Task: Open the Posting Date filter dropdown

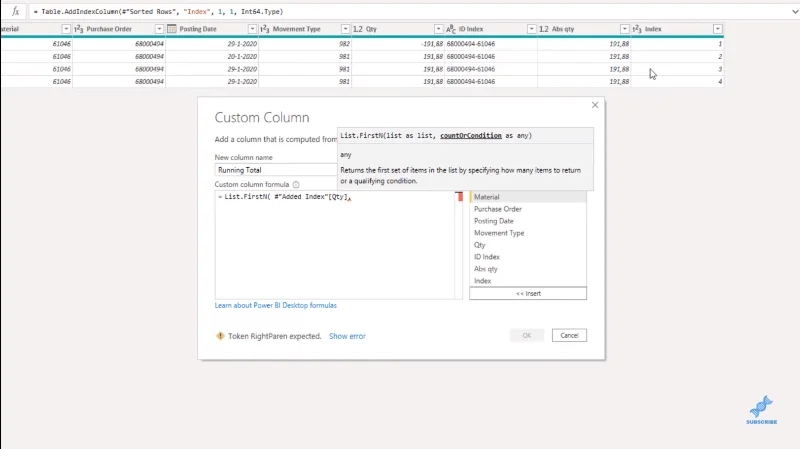Action: [252, 29]
